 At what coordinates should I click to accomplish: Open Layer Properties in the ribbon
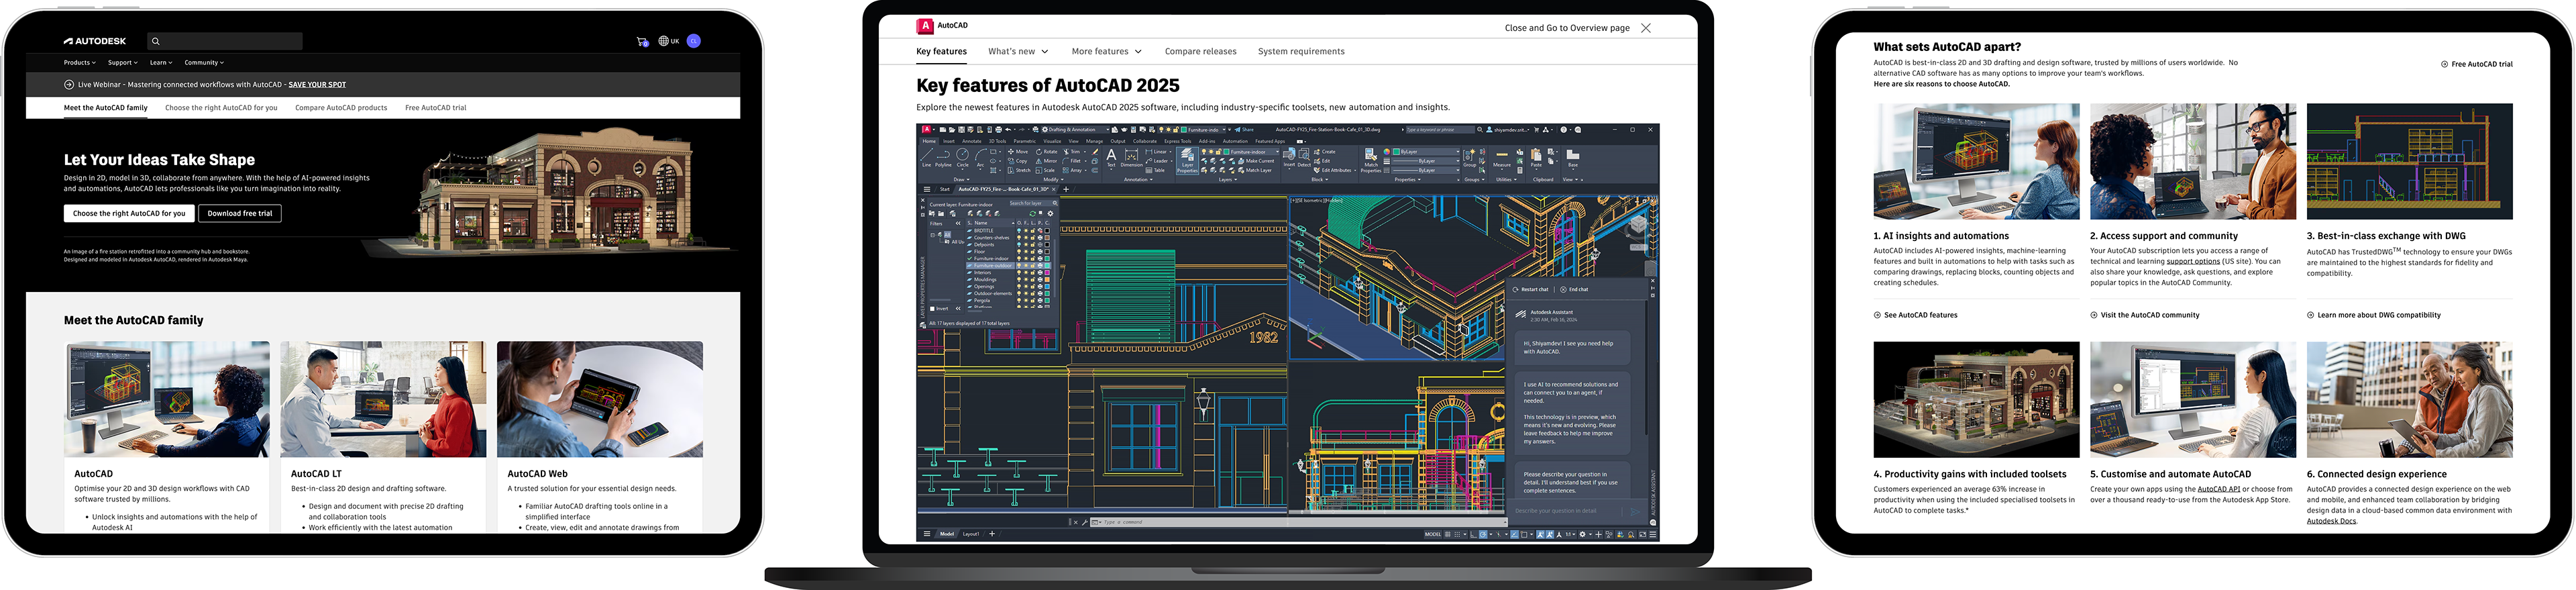1187,161
